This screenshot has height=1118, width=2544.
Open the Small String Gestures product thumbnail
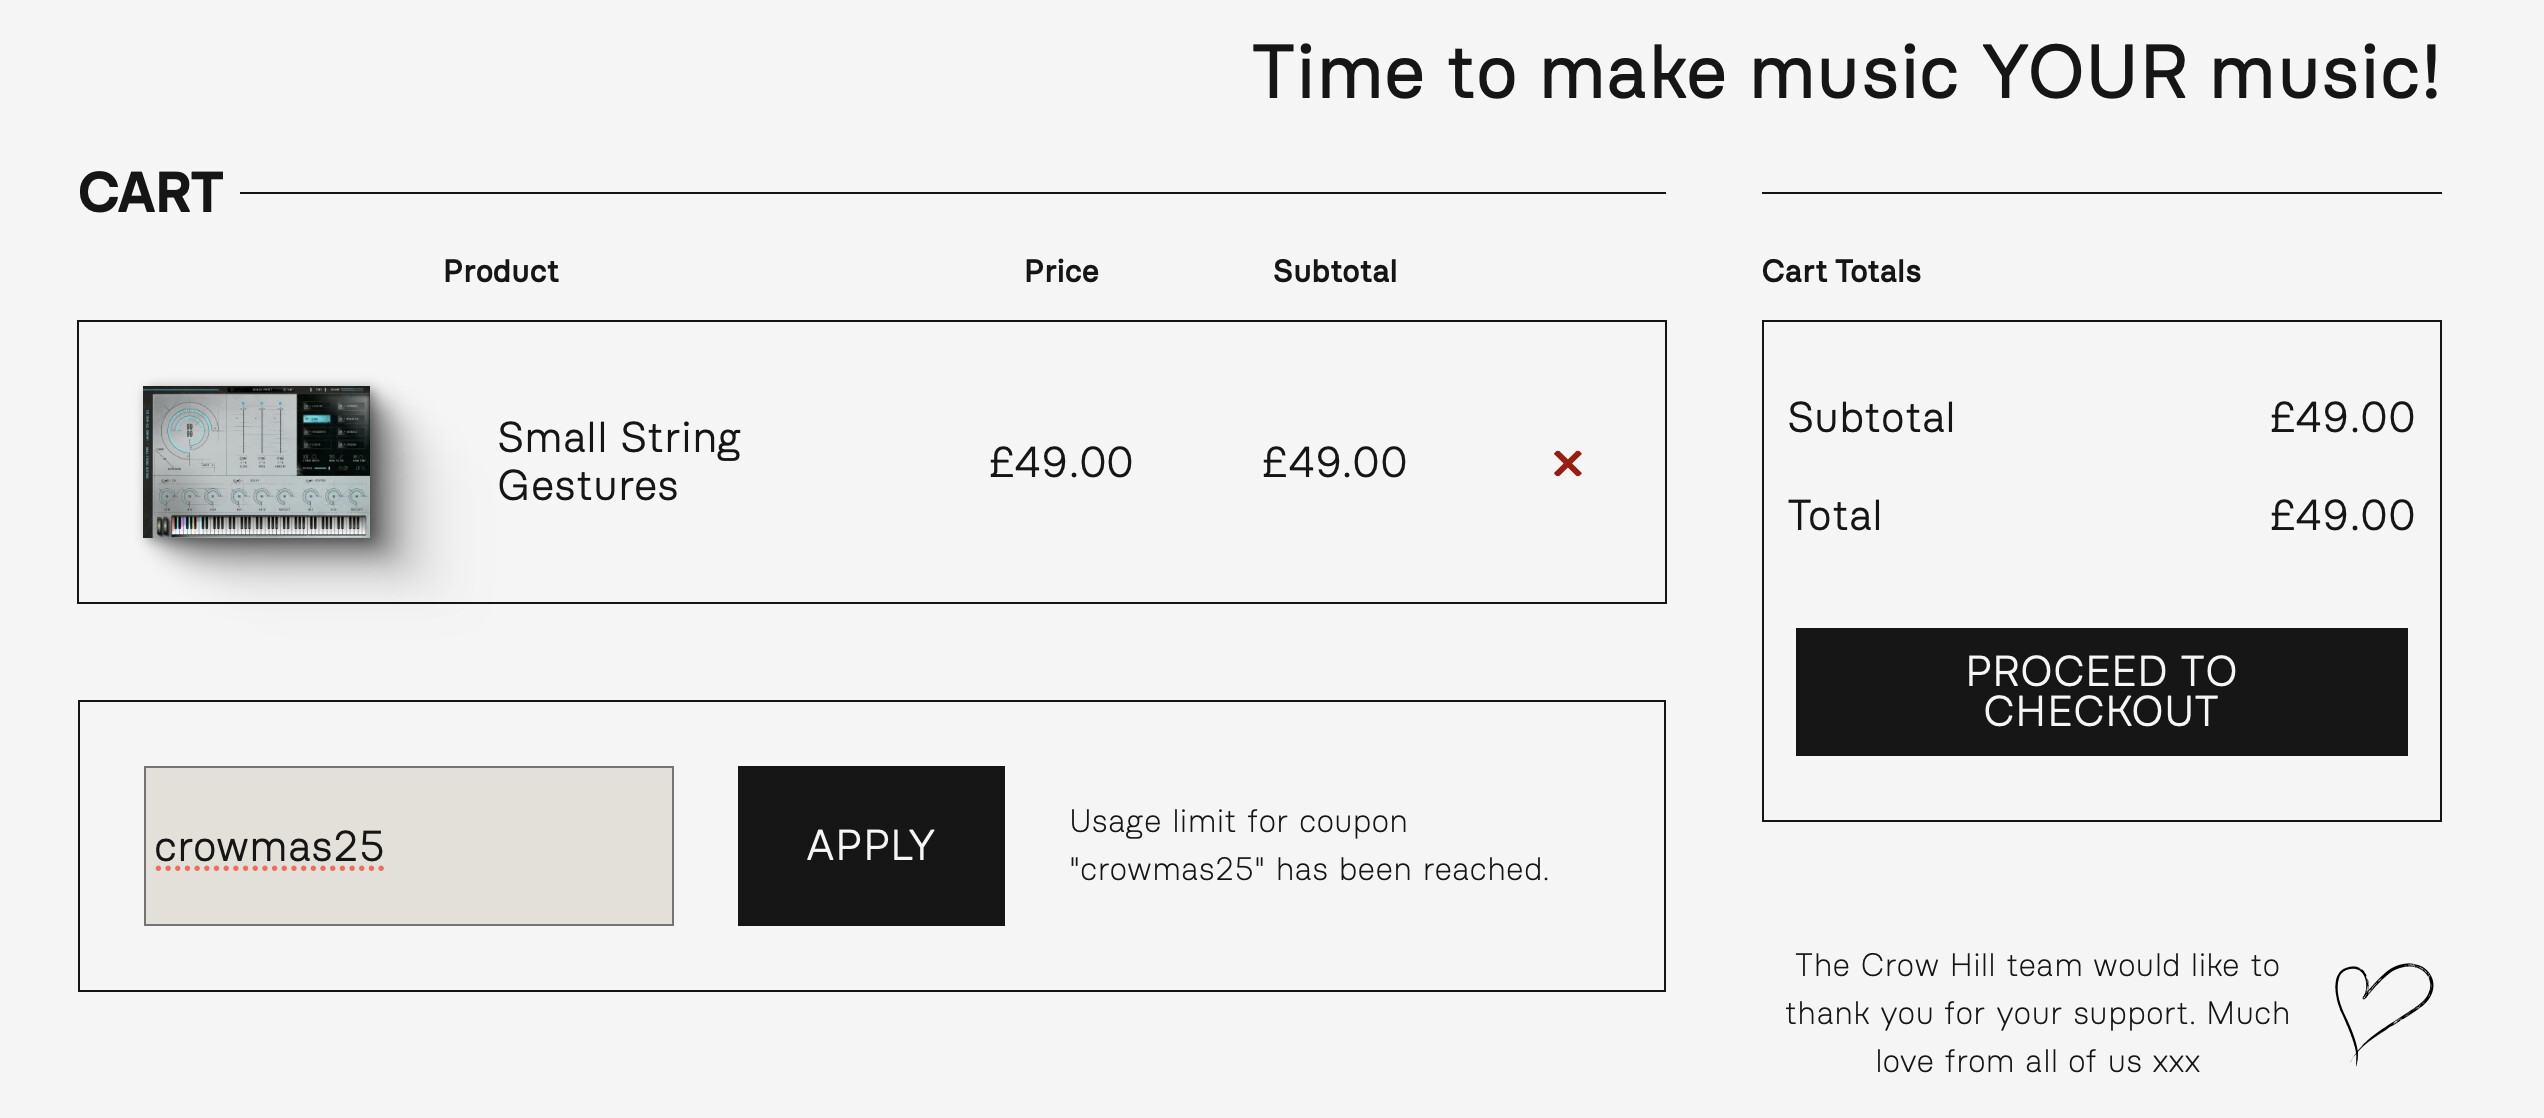257,462
